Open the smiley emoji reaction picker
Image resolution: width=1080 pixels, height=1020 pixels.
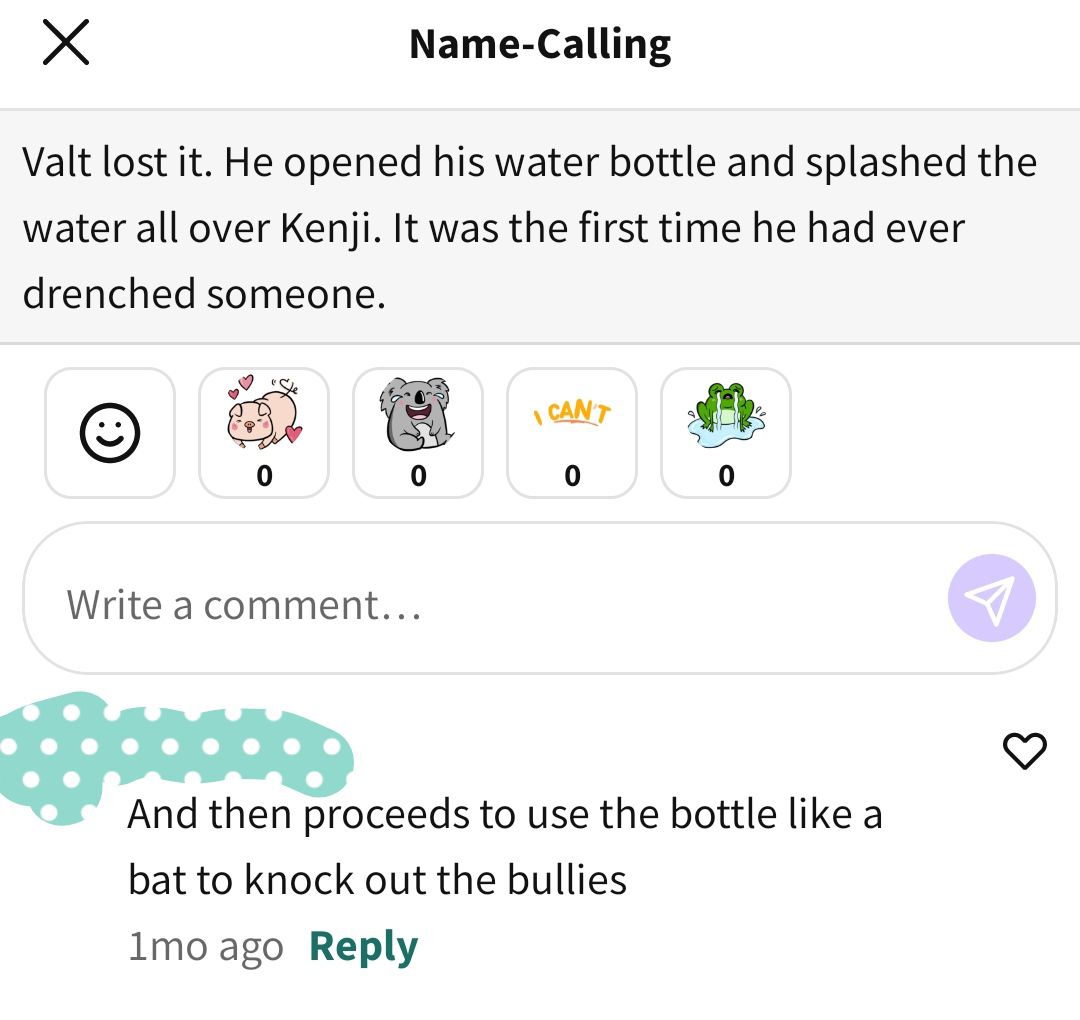coord(110,433)
